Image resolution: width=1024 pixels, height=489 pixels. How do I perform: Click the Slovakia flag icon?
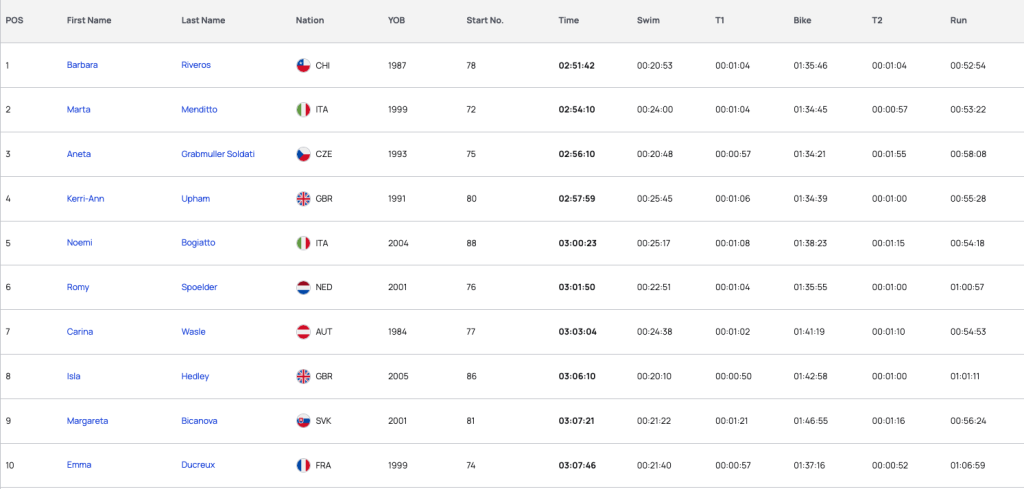point(303,420)
